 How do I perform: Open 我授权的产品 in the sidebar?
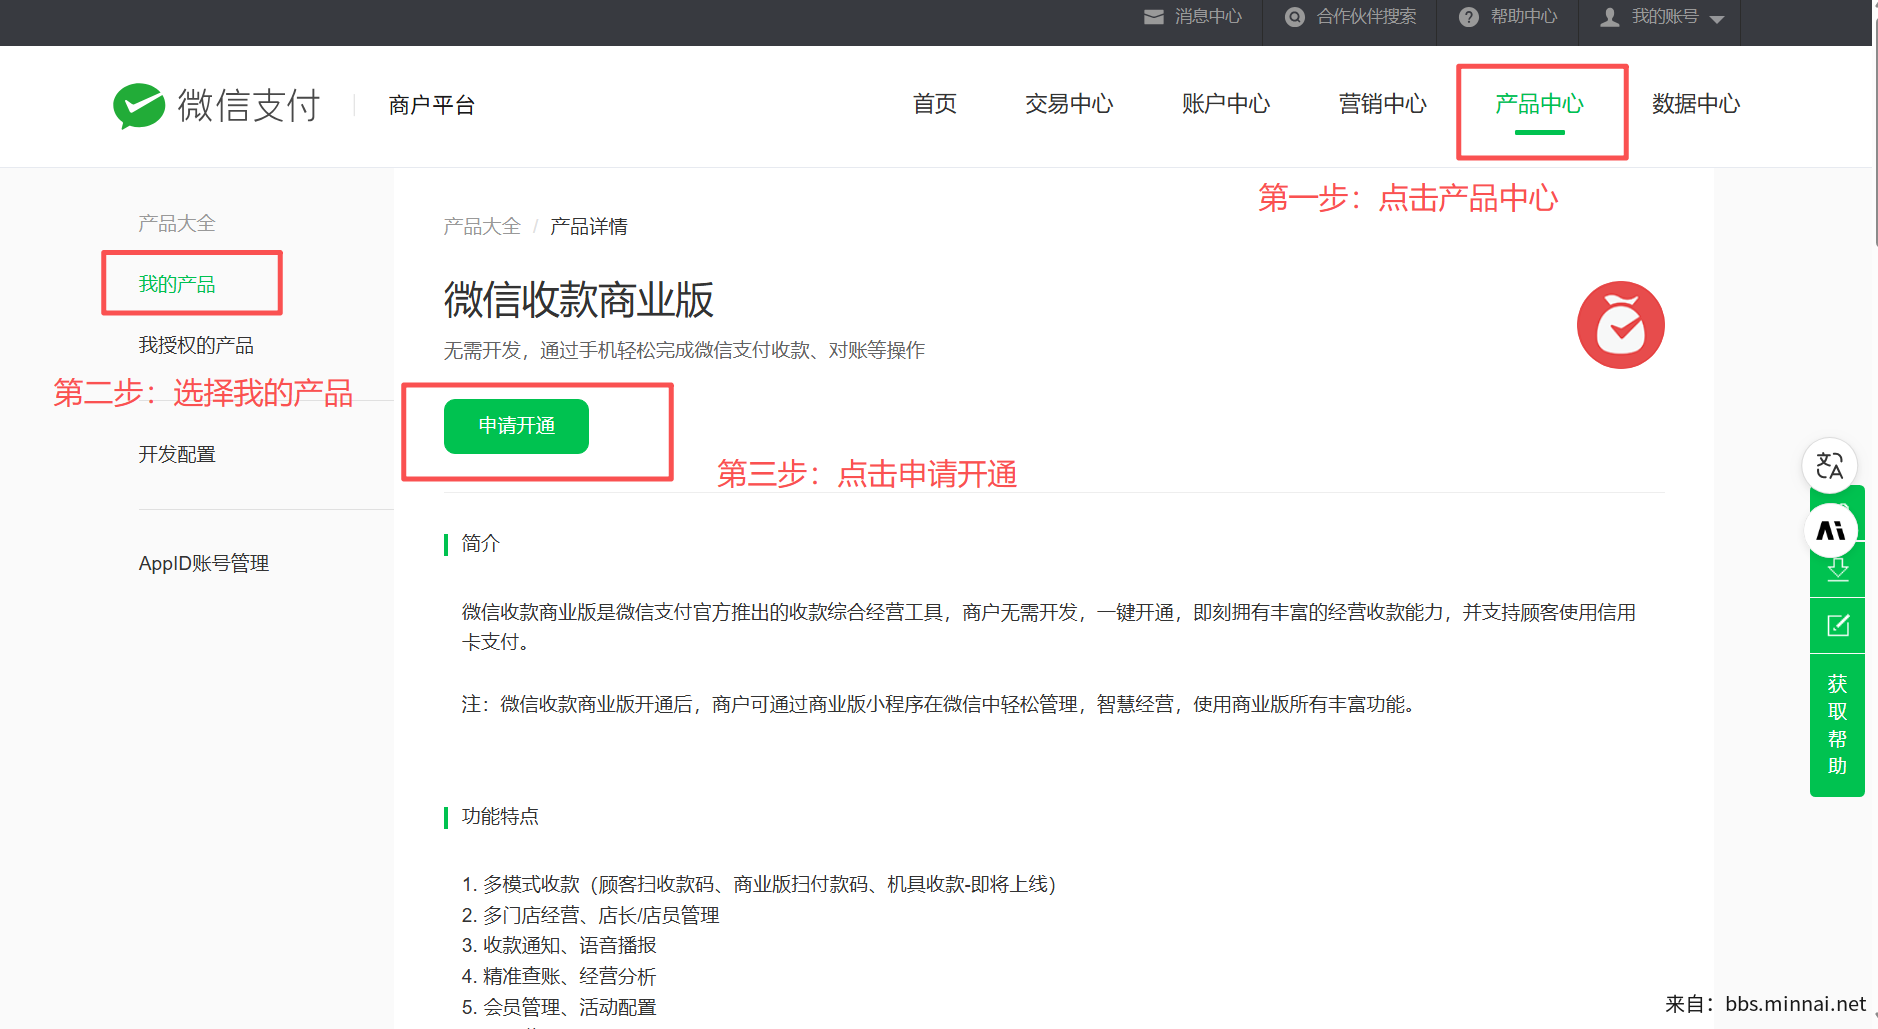click(196, 345)
